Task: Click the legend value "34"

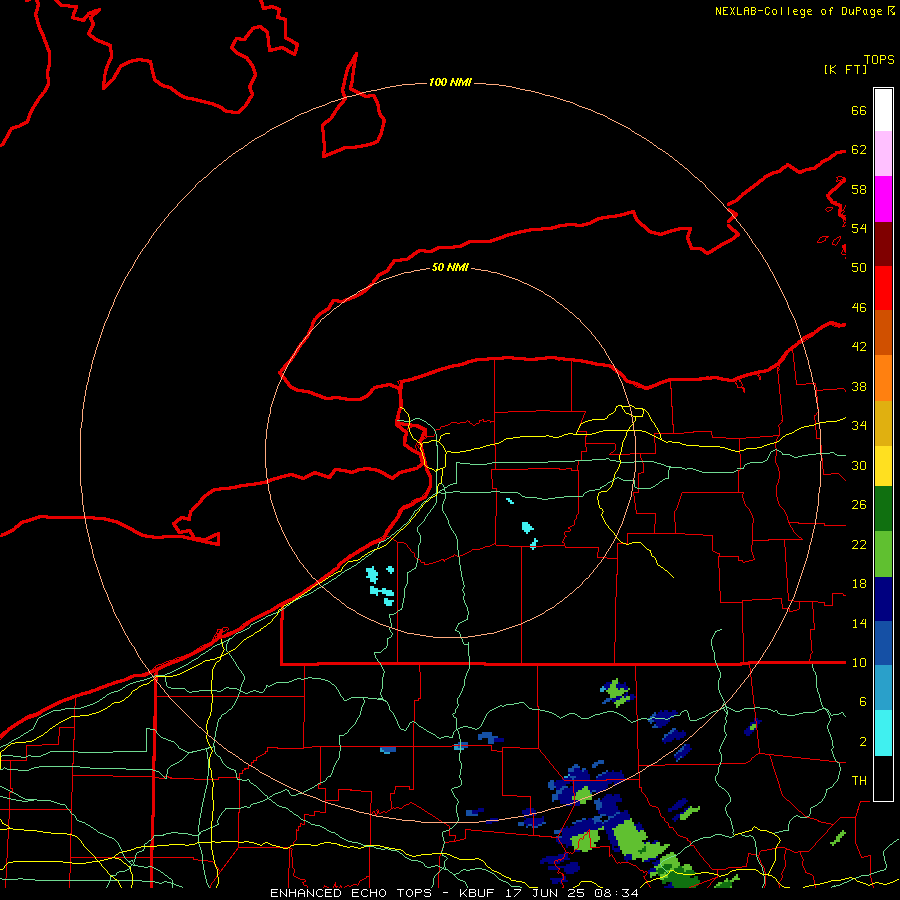Action: coord(859,426)
